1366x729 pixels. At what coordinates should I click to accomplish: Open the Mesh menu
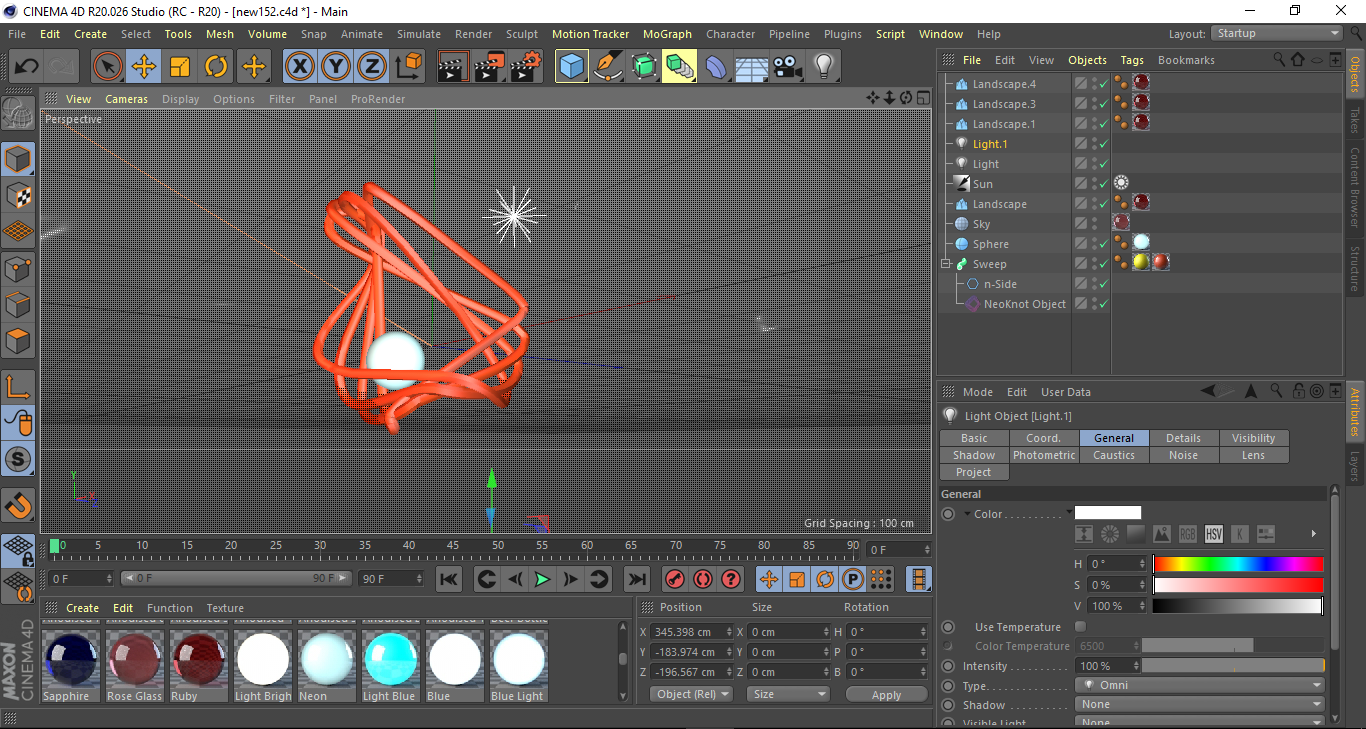220,34
